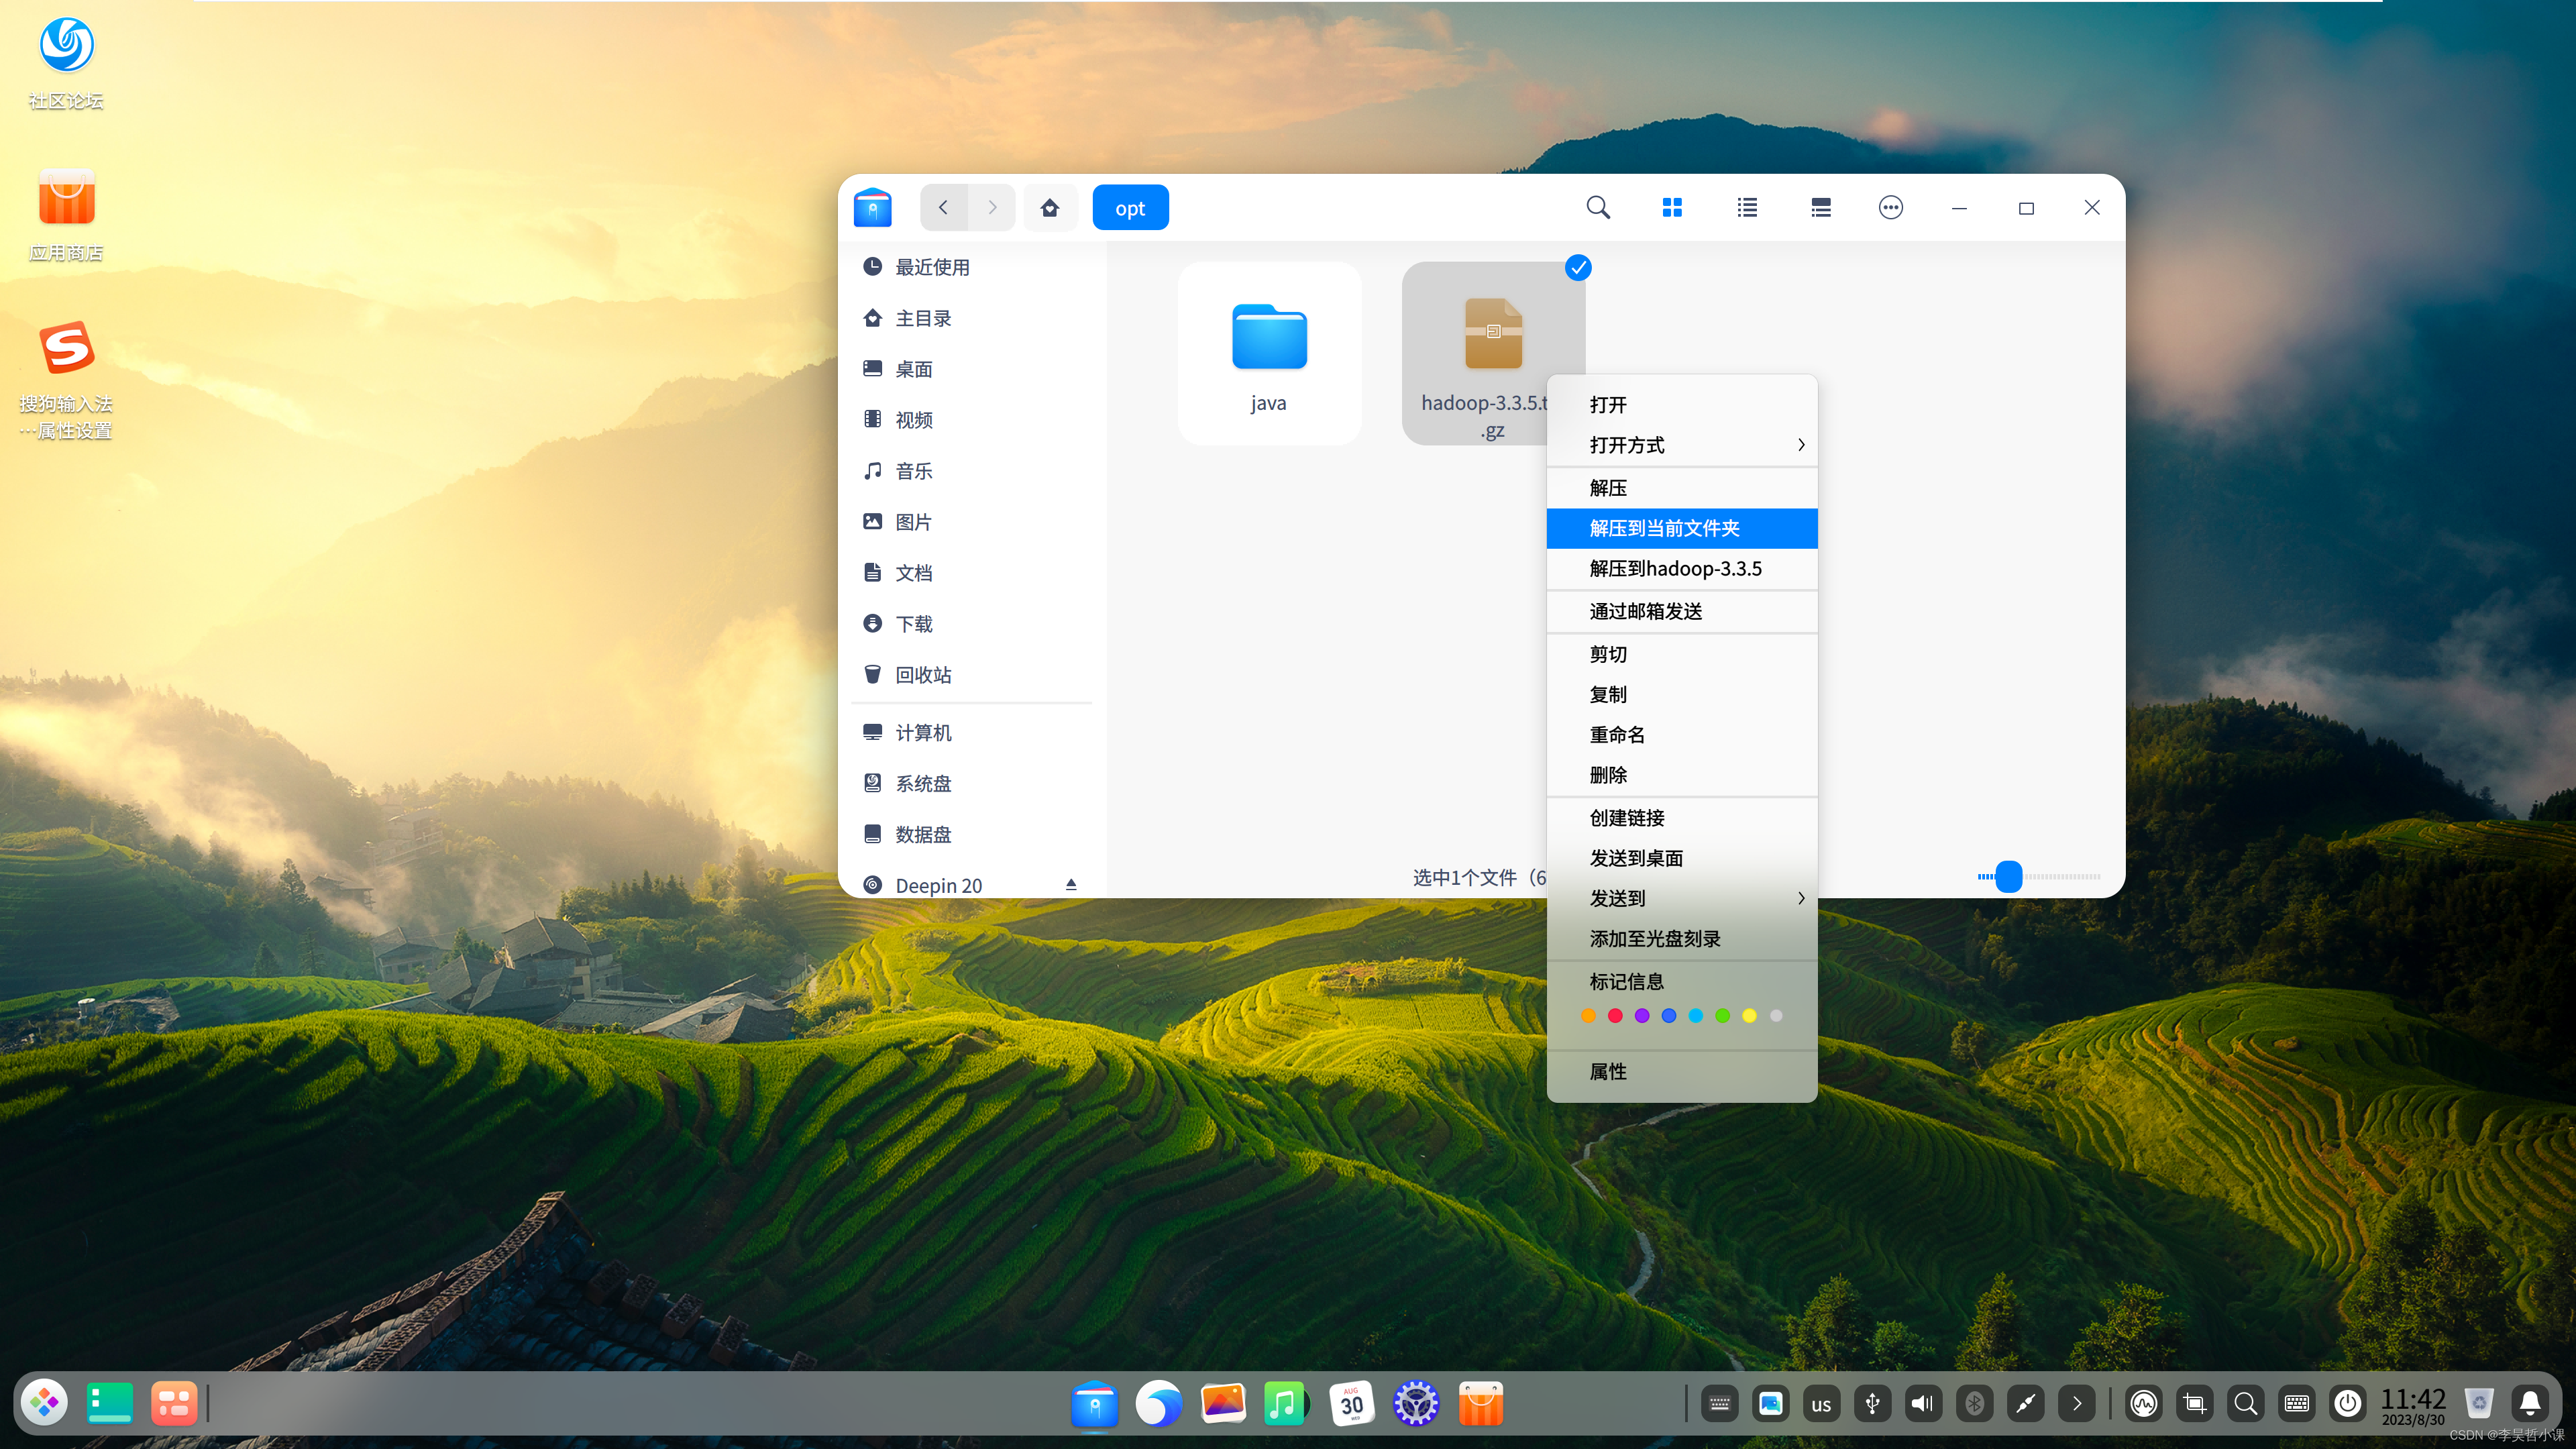Screen dimensions: 2576x1449
Task: Open 搜狗输入法 settings desktop shortcut
Action: tap(67, 380)
